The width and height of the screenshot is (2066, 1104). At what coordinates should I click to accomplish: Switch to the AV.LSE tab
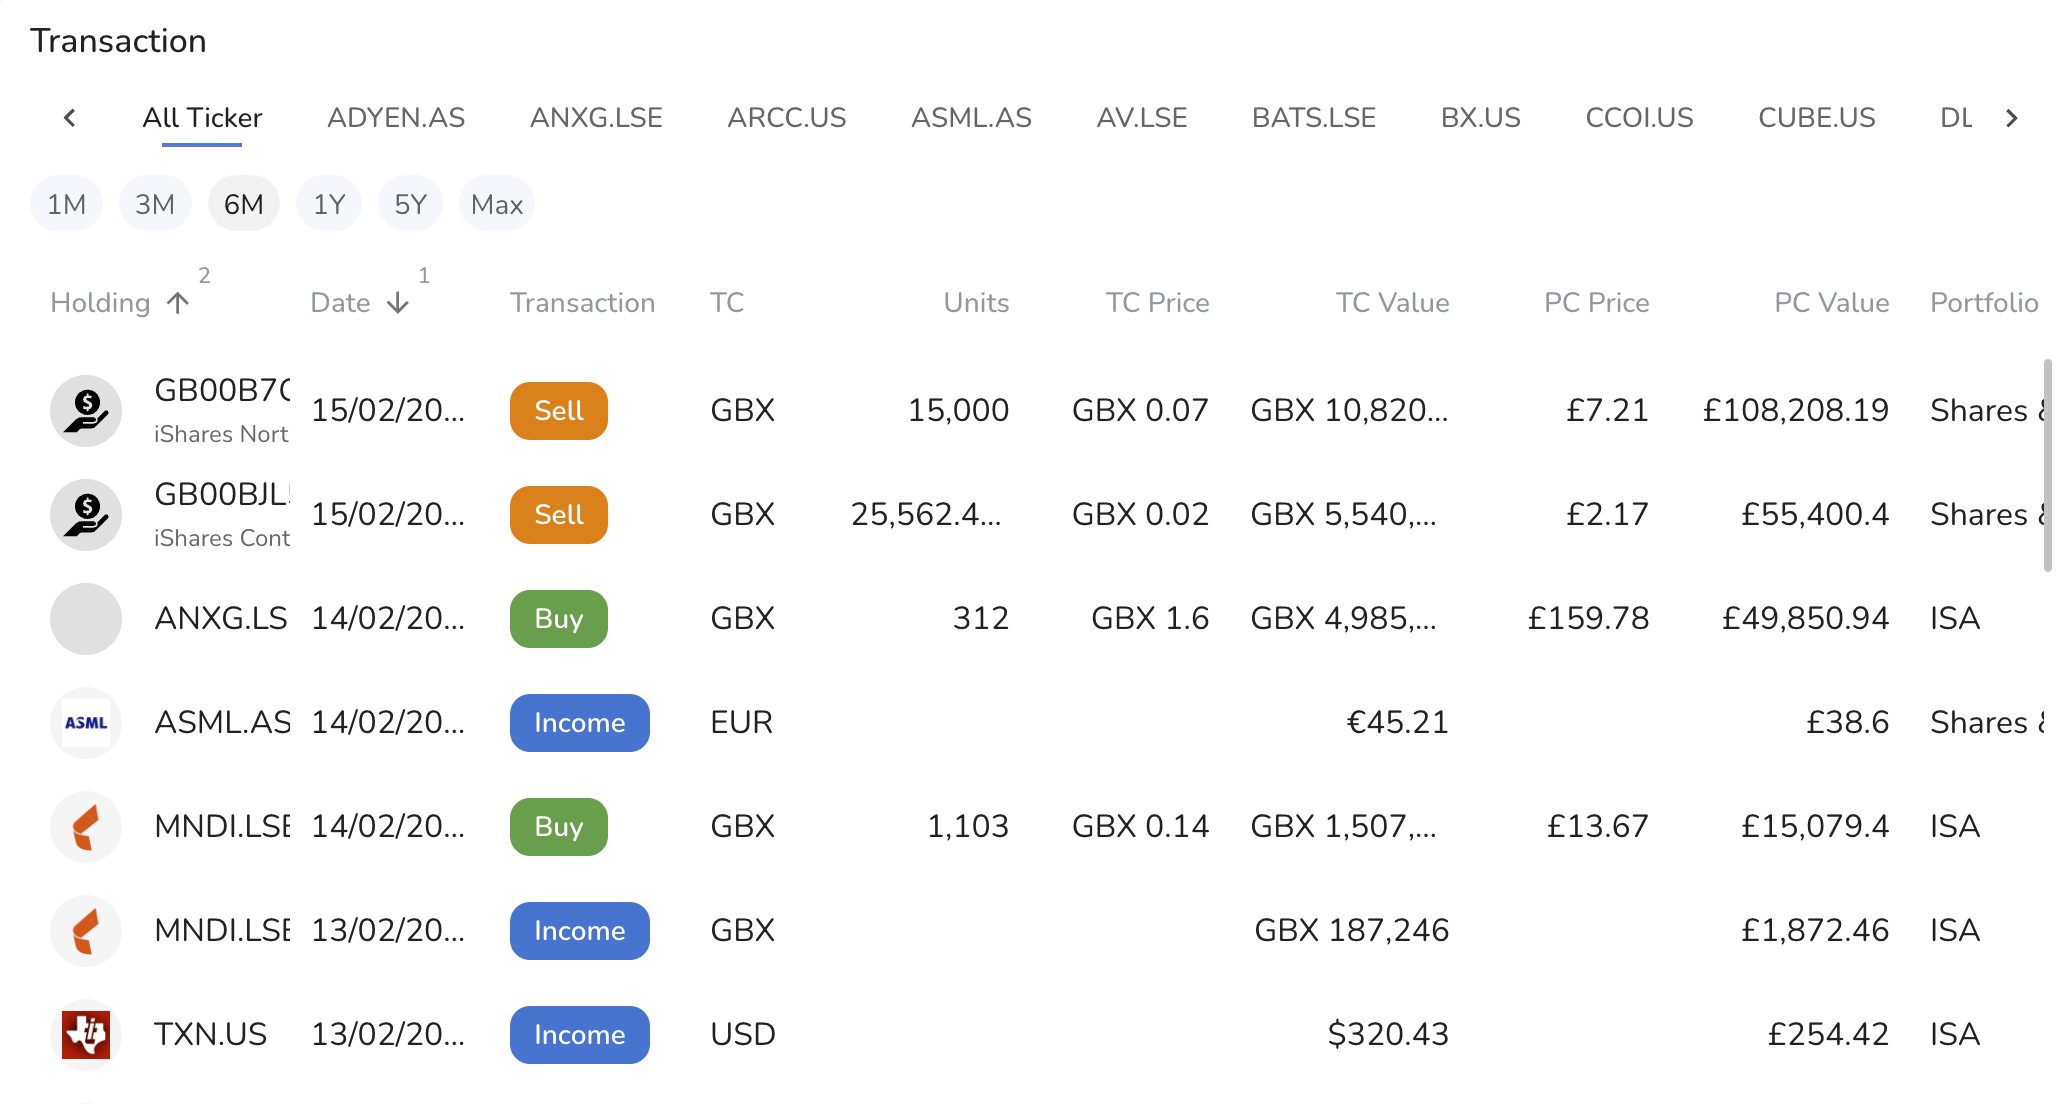1142,118
